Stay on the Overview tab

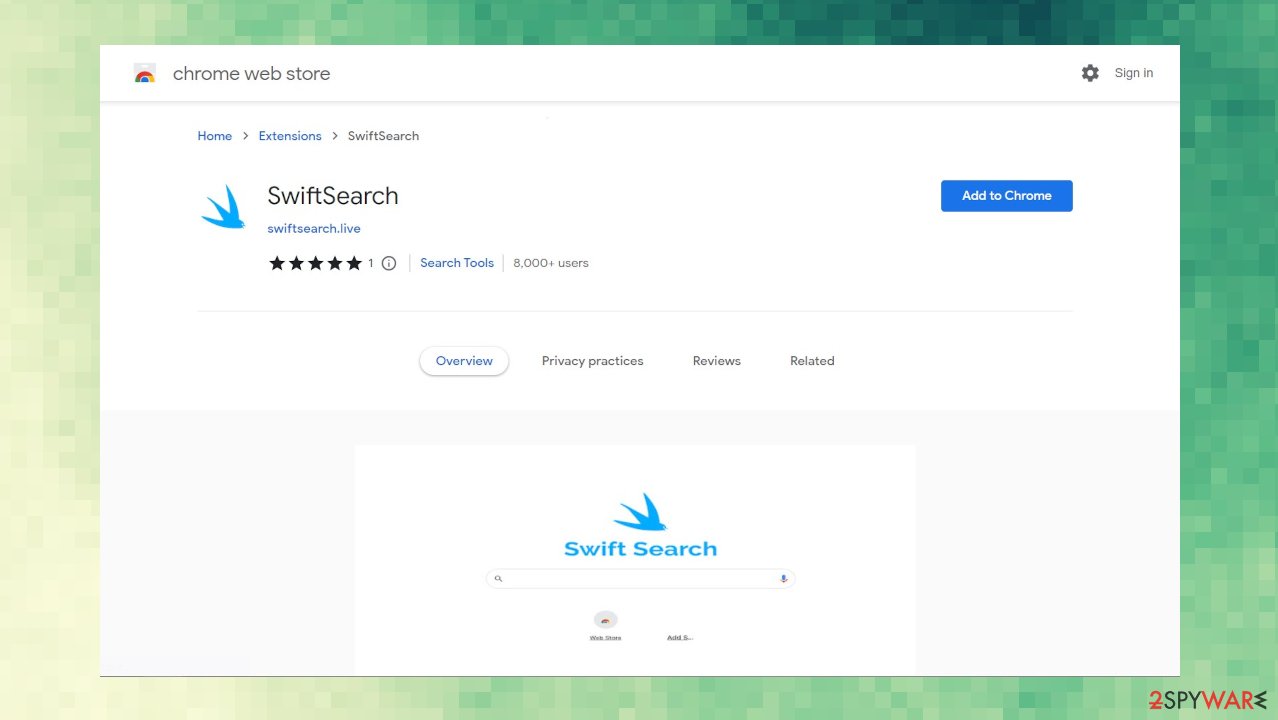(x=463, y=360)
